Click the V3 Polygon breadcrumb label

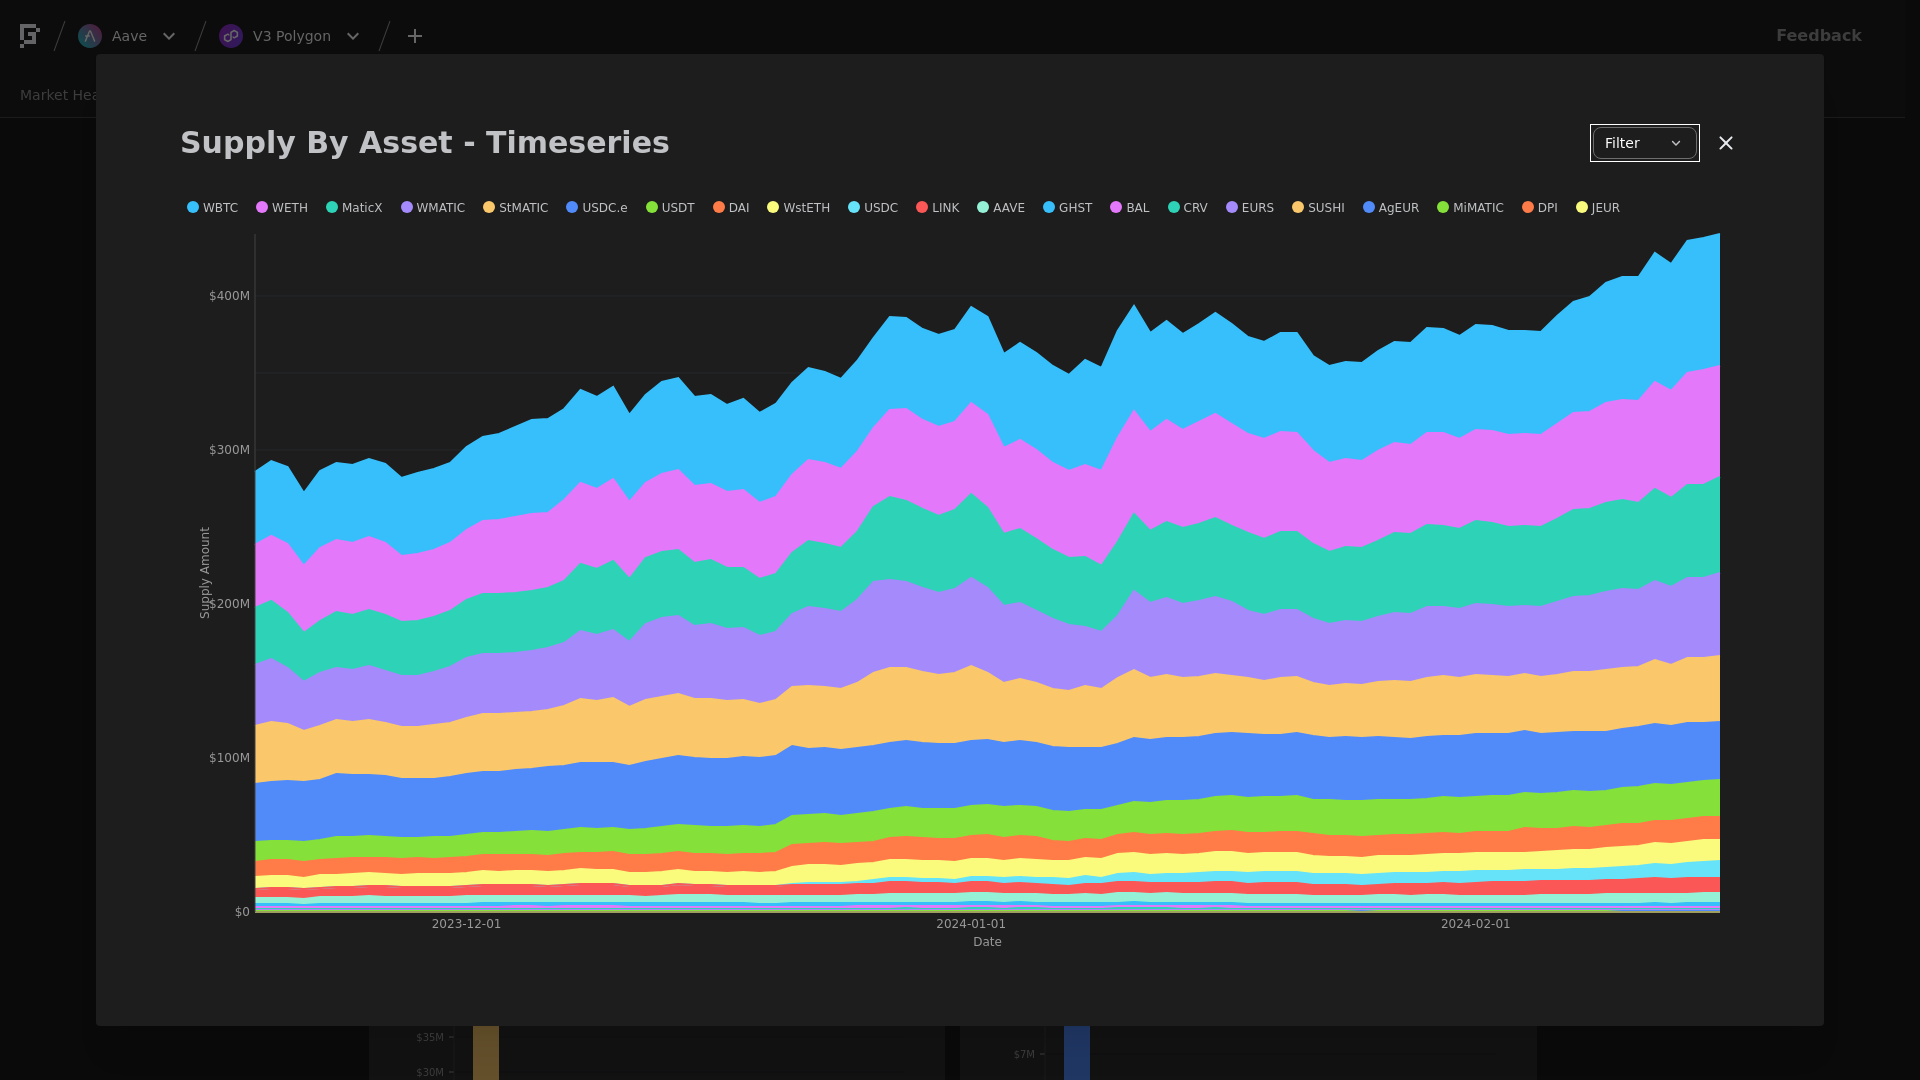pyautogui.click(x=292, y=36)
